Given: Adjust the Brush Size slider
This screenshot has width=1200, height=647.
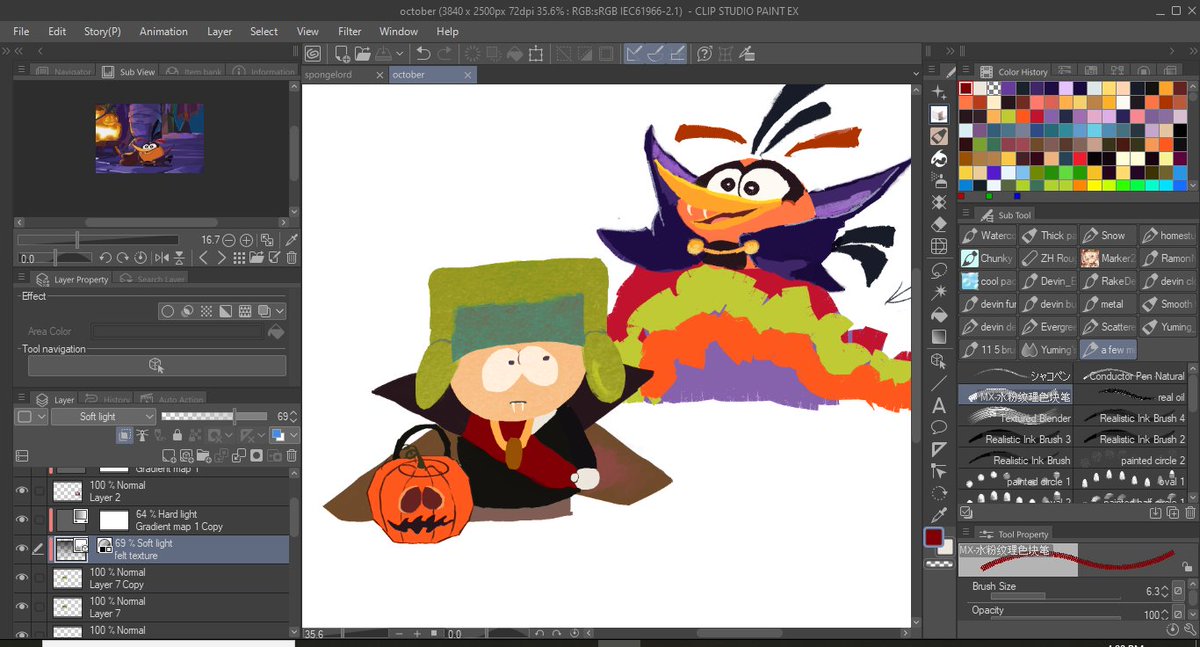Looking at the screenshot, I should pyautogui.click(x=1054, y=594).
